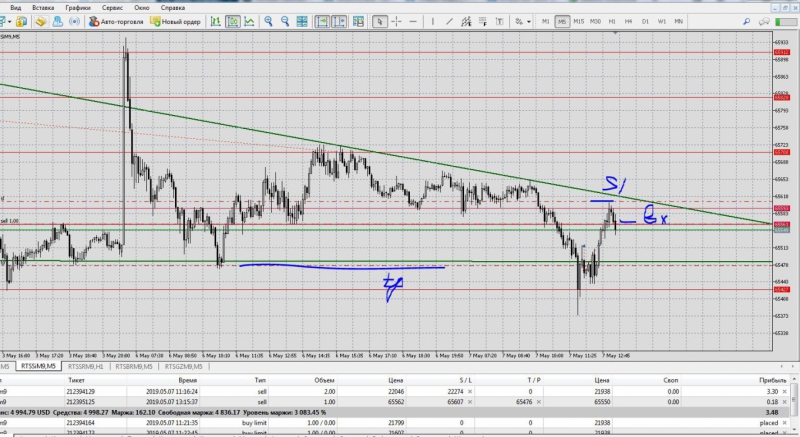The image size is (800, 437).
Task: Set timeframe to H4
Action: (x=629, y=21)
